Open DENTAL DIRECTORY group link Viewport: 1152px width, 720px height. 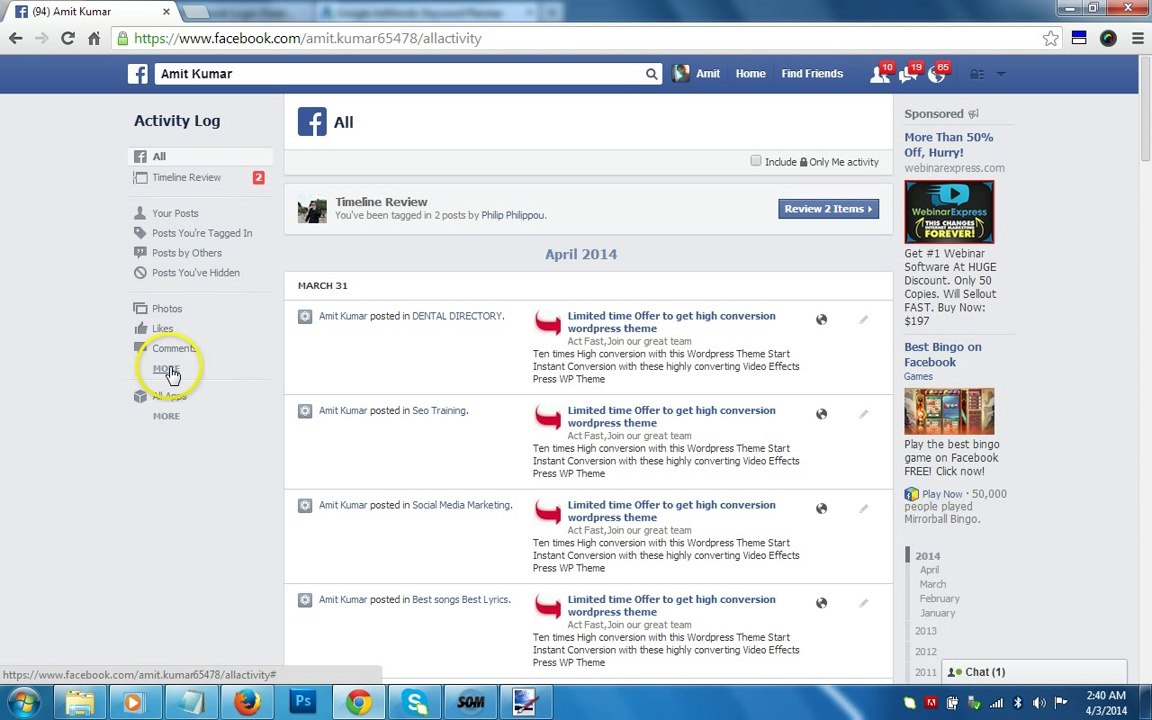tap(457, 316)
